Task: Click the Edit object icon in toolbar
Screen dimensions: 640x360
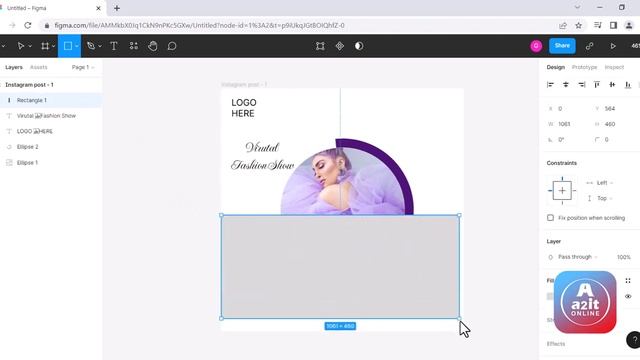Action: point(320,46)
